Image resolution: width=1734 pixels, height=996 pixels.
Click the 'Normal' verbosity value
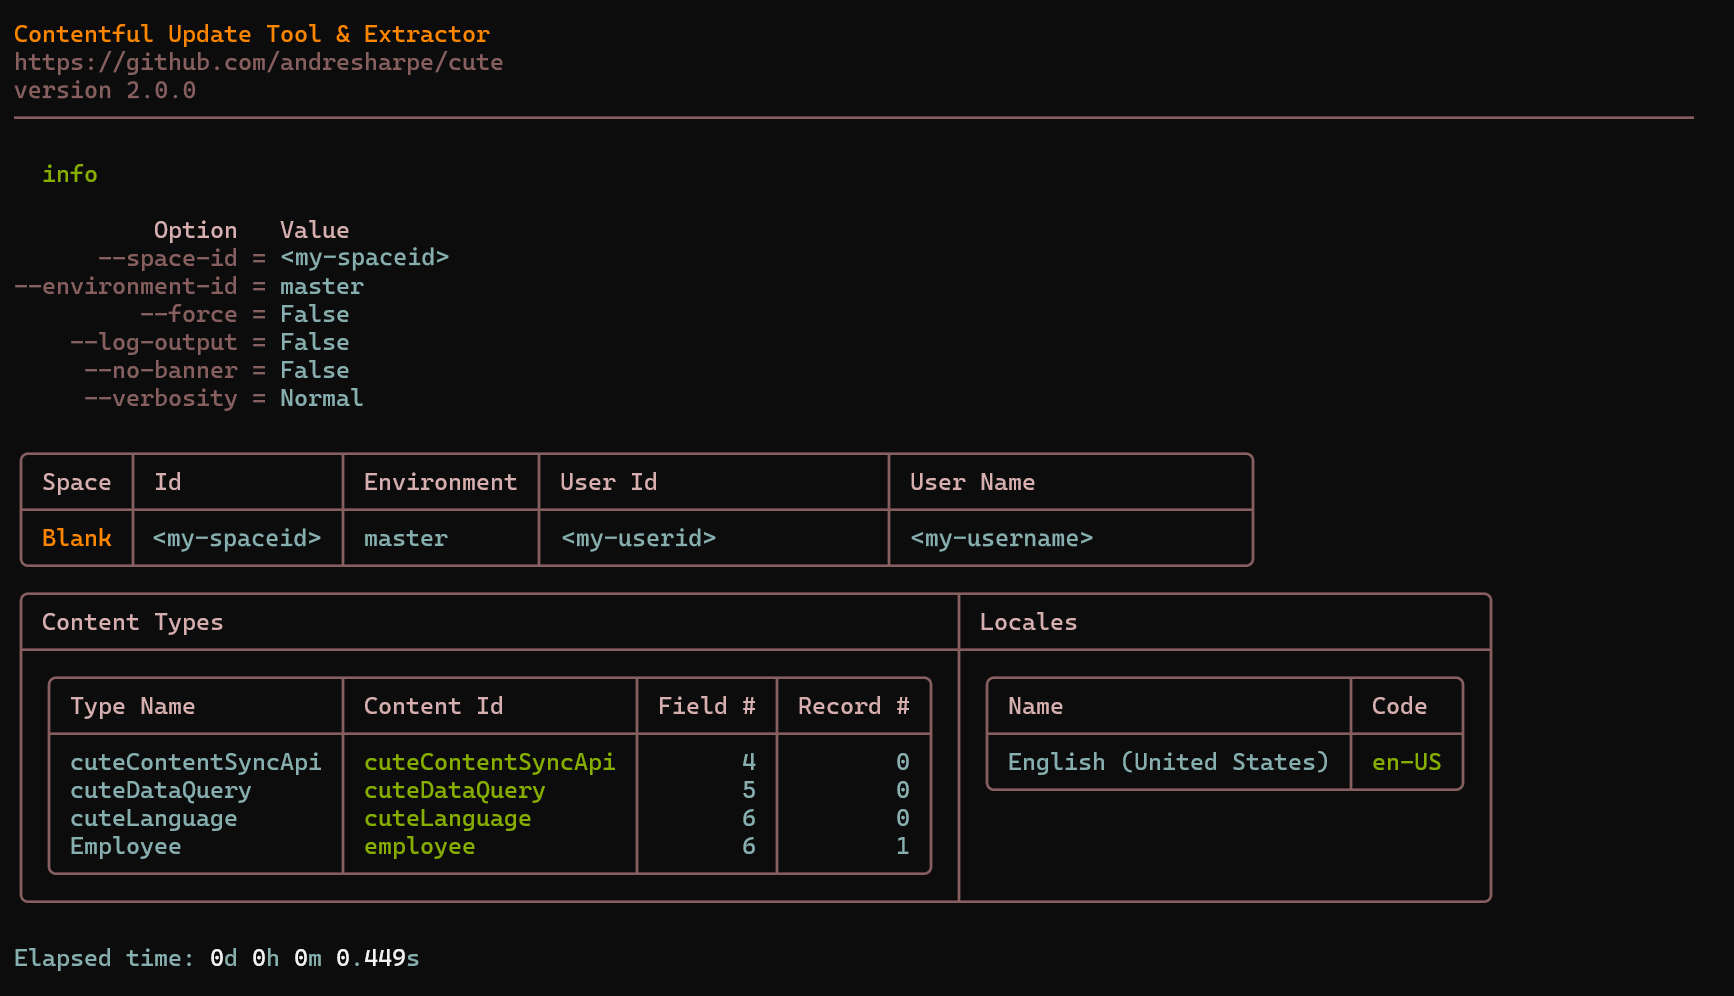tap(322, 398)
